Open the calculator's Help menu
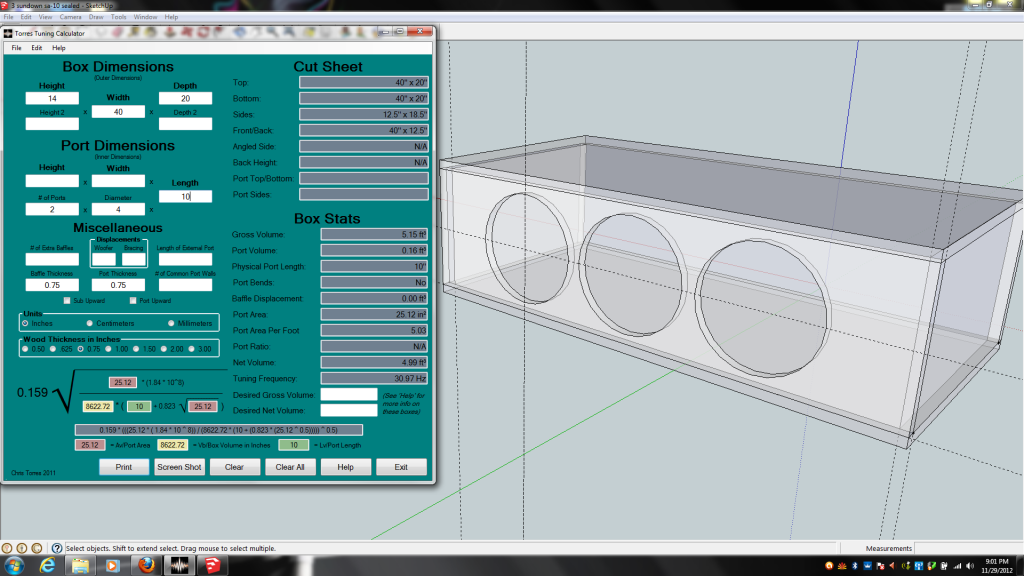This screenshot has height=576, width=1024. tap(59, 48)
